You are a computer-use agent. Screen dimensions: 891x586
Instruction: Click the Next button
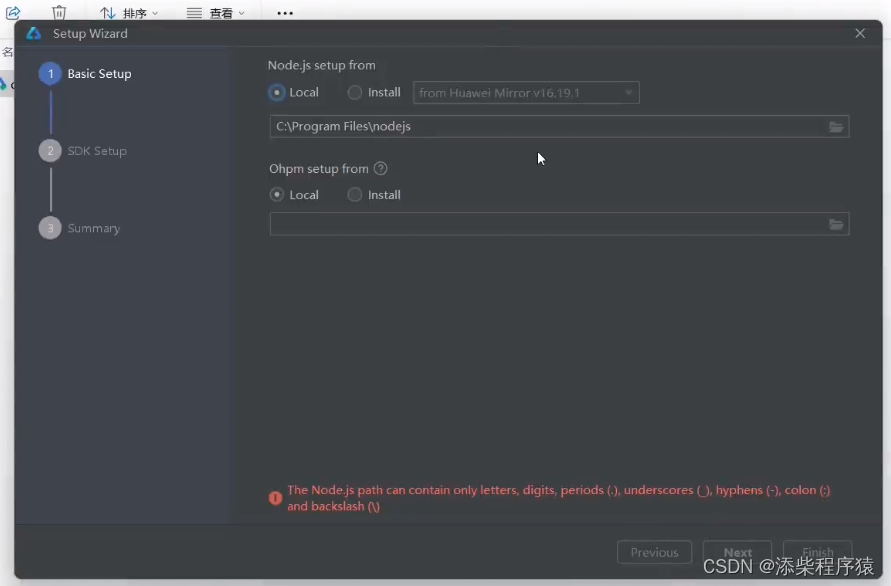[737, 552]
